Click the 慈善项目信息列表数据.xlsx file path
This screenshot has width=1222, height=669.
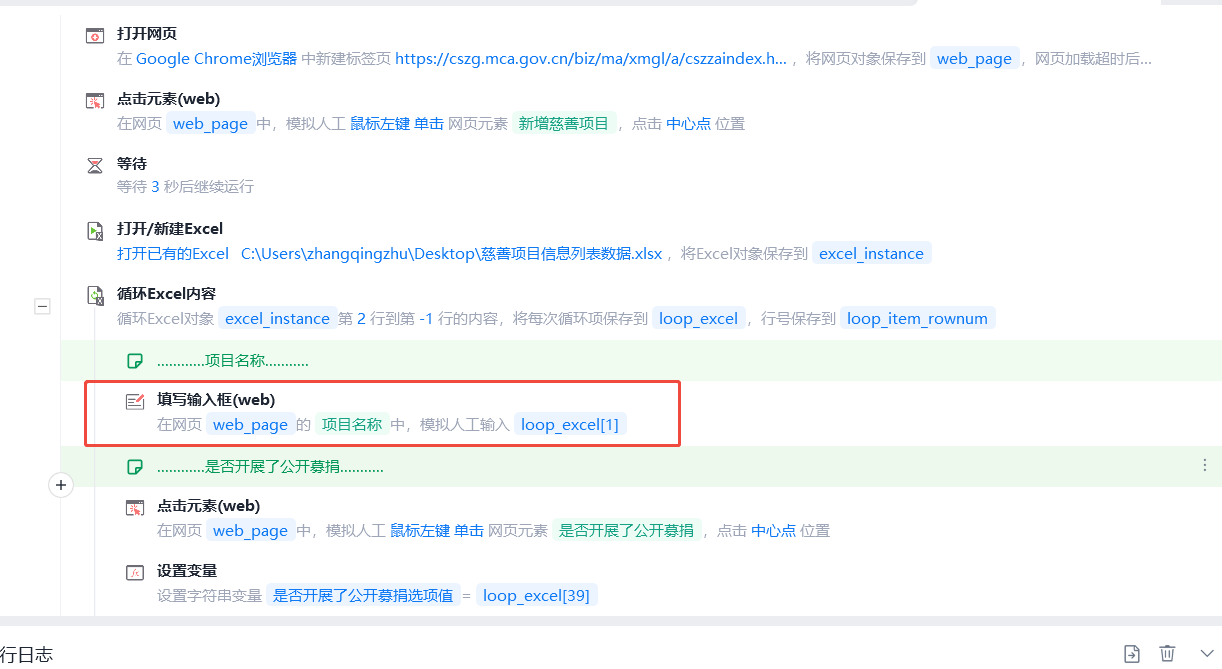(x=451, y=254)
